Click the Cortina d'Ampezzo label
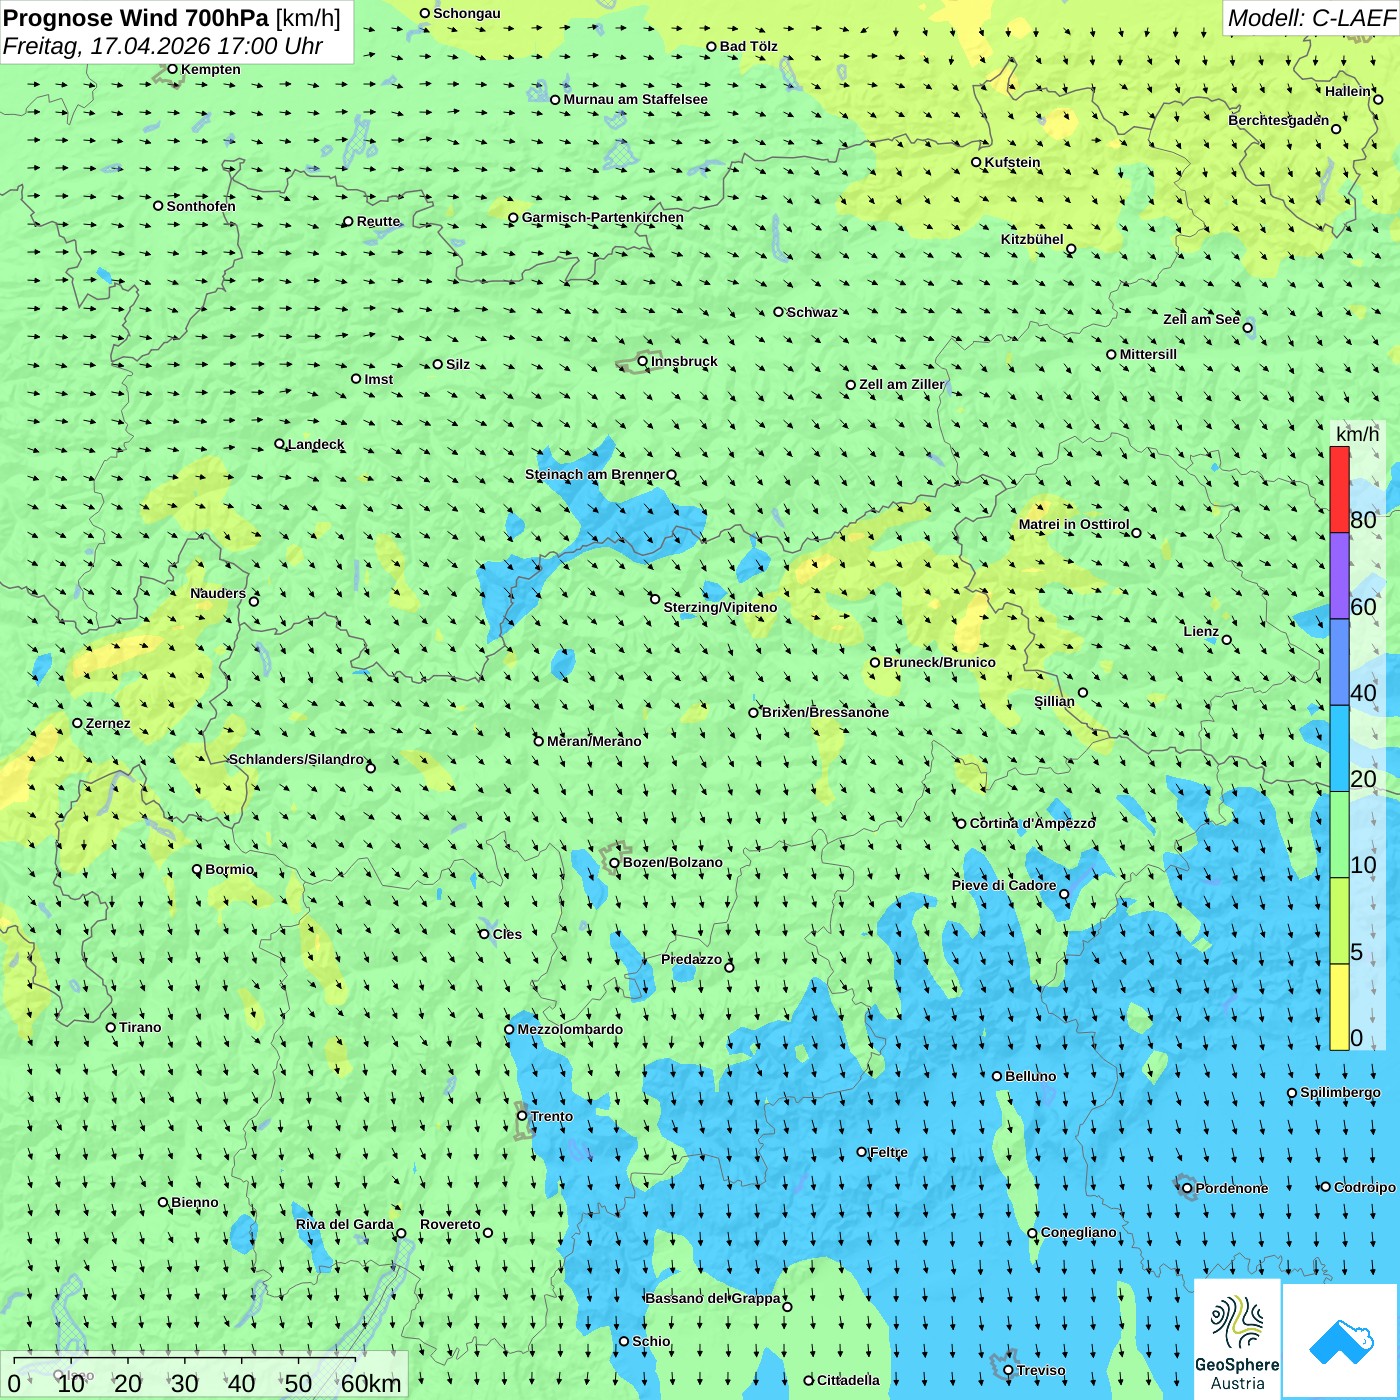This screenshot has height=1400, width=1400. point(1033,823)
